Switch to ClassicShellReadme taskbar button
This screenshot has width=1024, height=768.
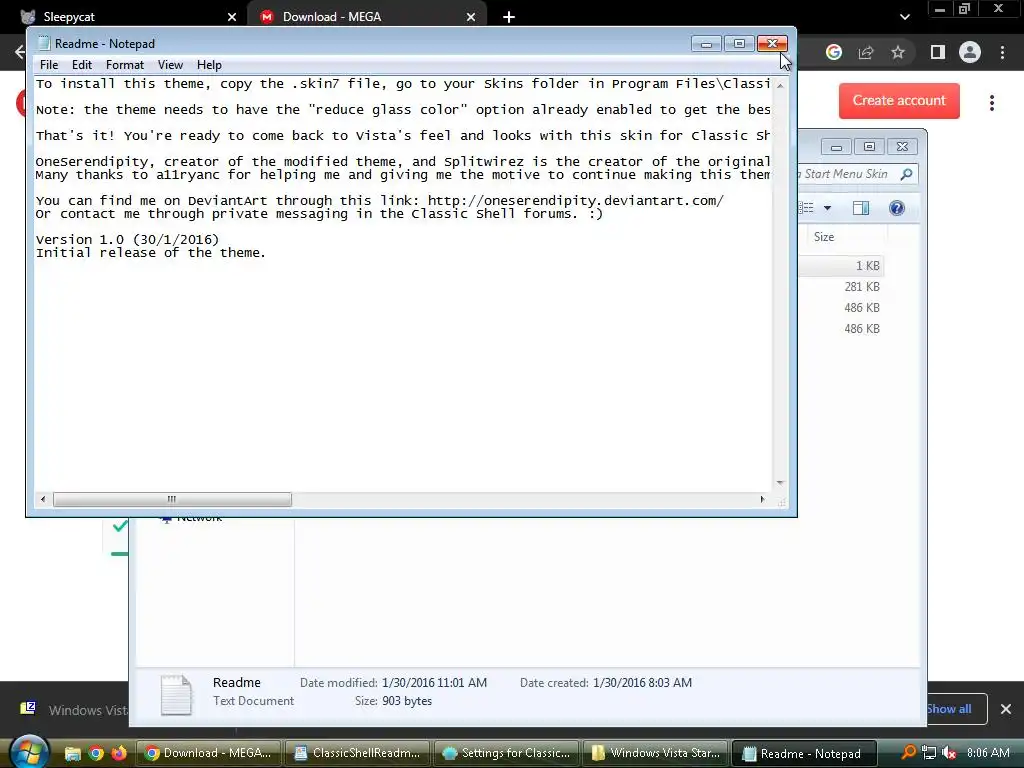pos(357,753)
